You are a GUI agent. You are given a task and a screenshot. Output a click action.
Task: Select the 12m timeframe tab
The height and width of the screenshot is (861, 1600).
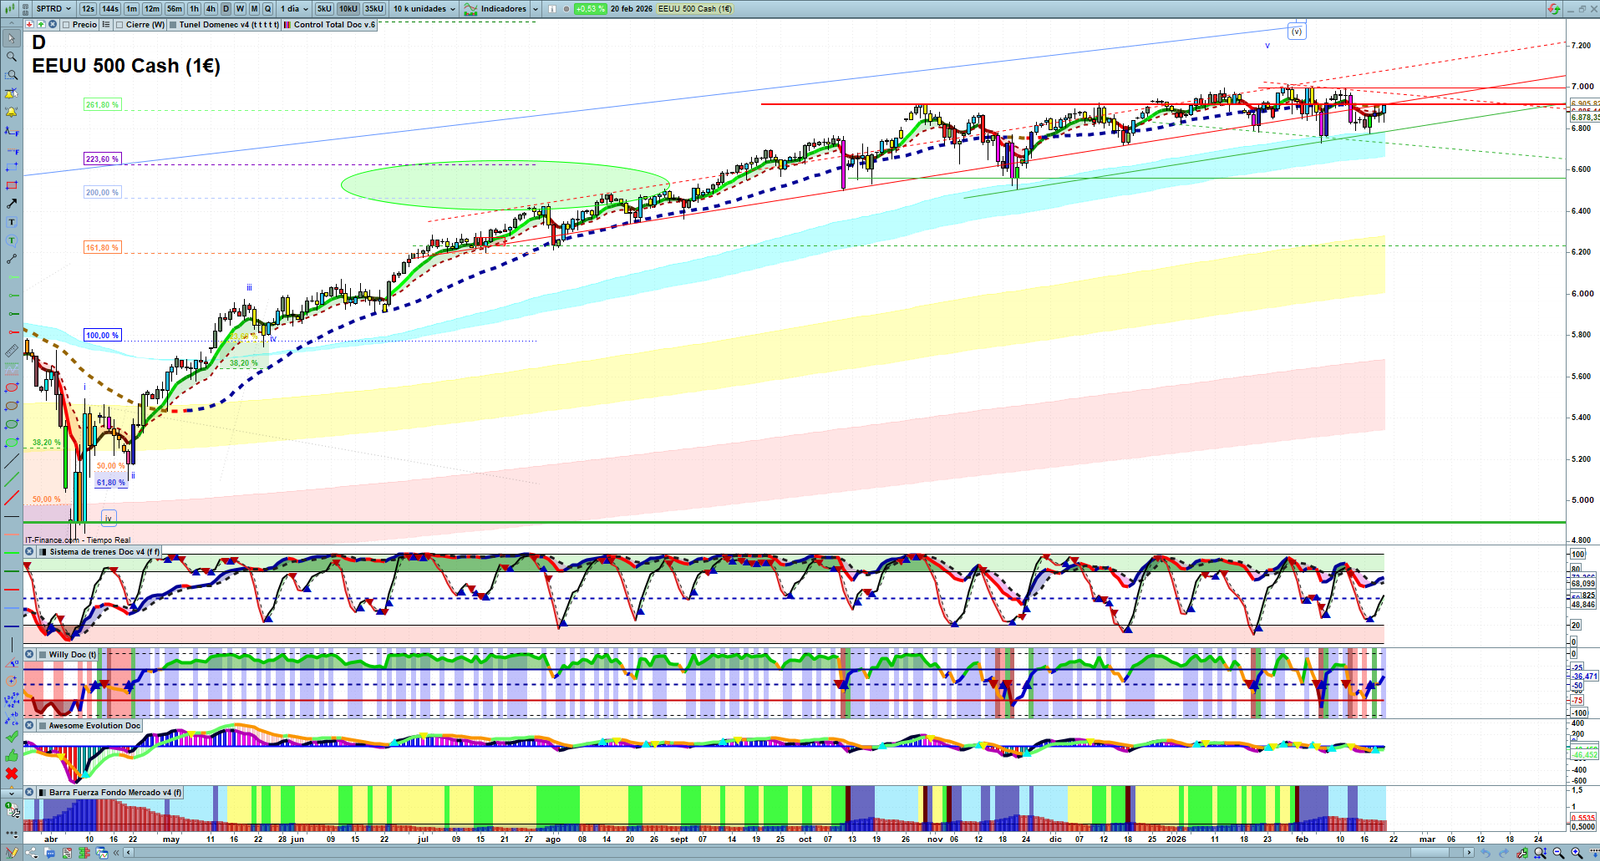pyautogui.click(x=151, y=8)
